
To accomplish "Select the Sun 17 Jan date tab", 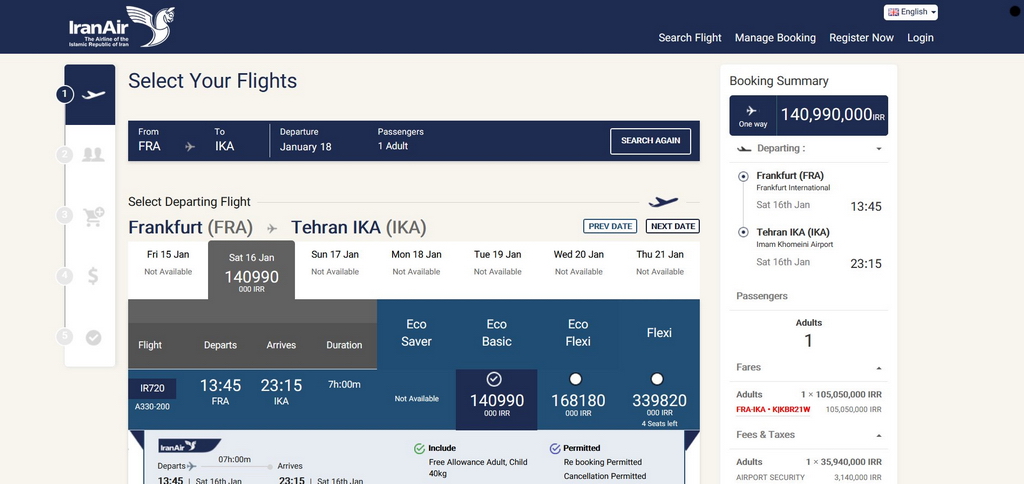I will click(x=335, y=262).
